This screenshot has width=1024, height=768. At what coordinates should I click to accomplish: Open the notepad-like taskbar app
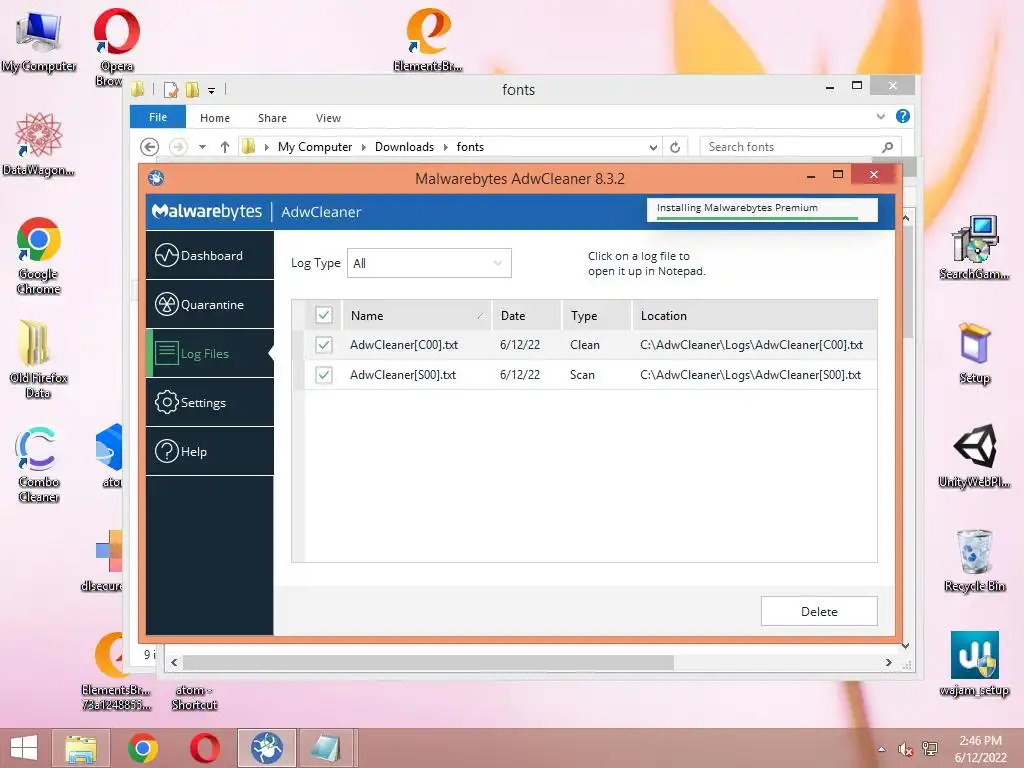[x=326, y=748]
